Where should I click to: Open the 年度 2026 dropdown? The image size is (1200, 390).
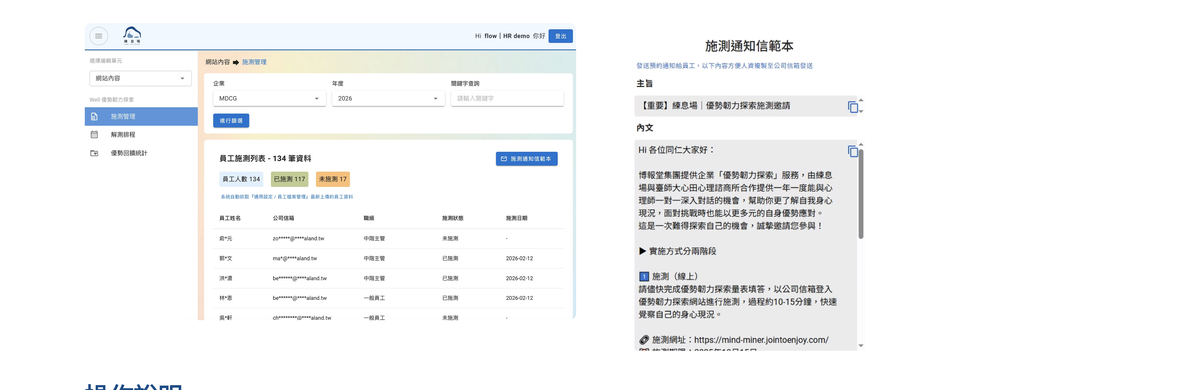[388, 98]
